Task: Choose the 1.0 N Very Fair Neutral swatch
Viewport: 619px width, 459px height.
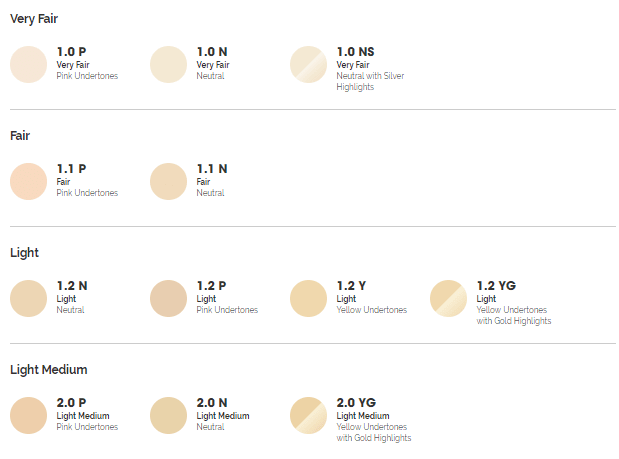Action: [x=168, y=64]
